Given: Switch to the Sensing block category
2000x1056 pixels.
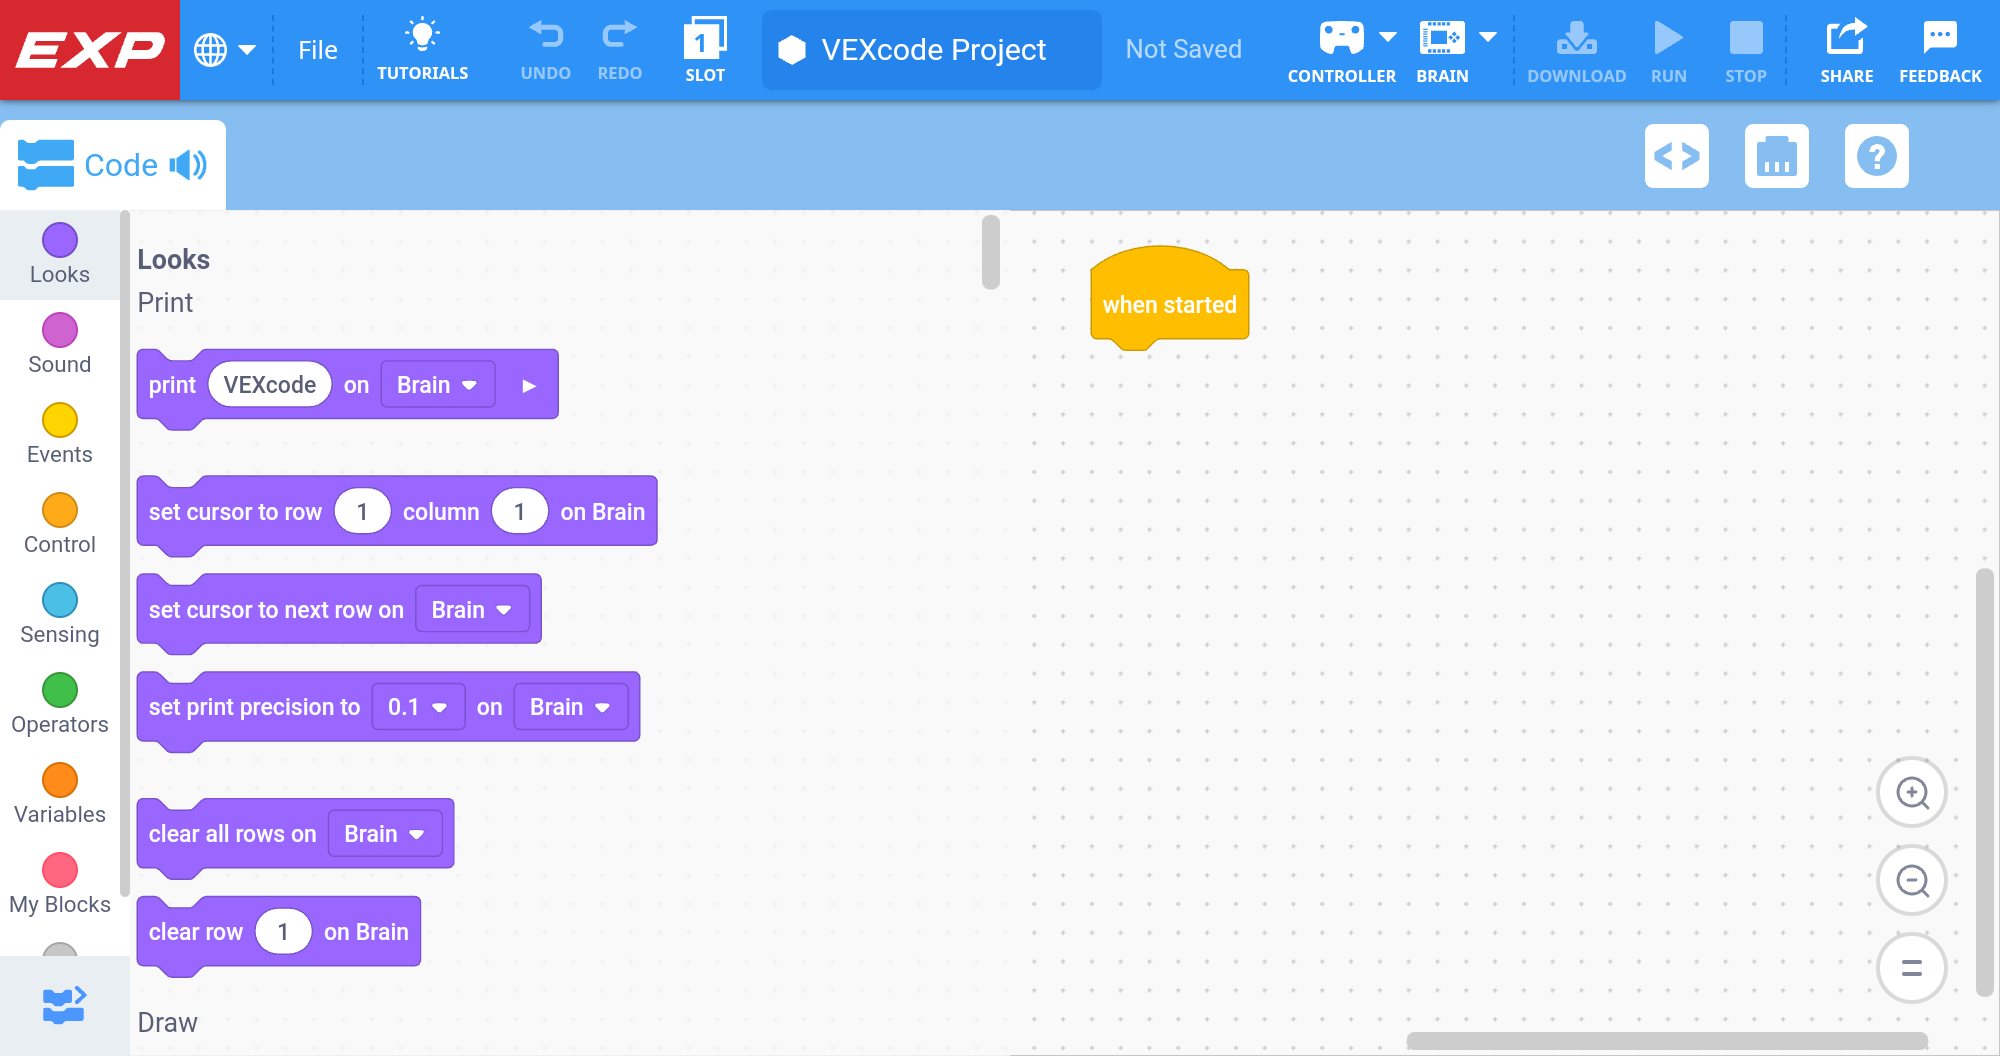Looking at the screenshot, I should 59,612.
